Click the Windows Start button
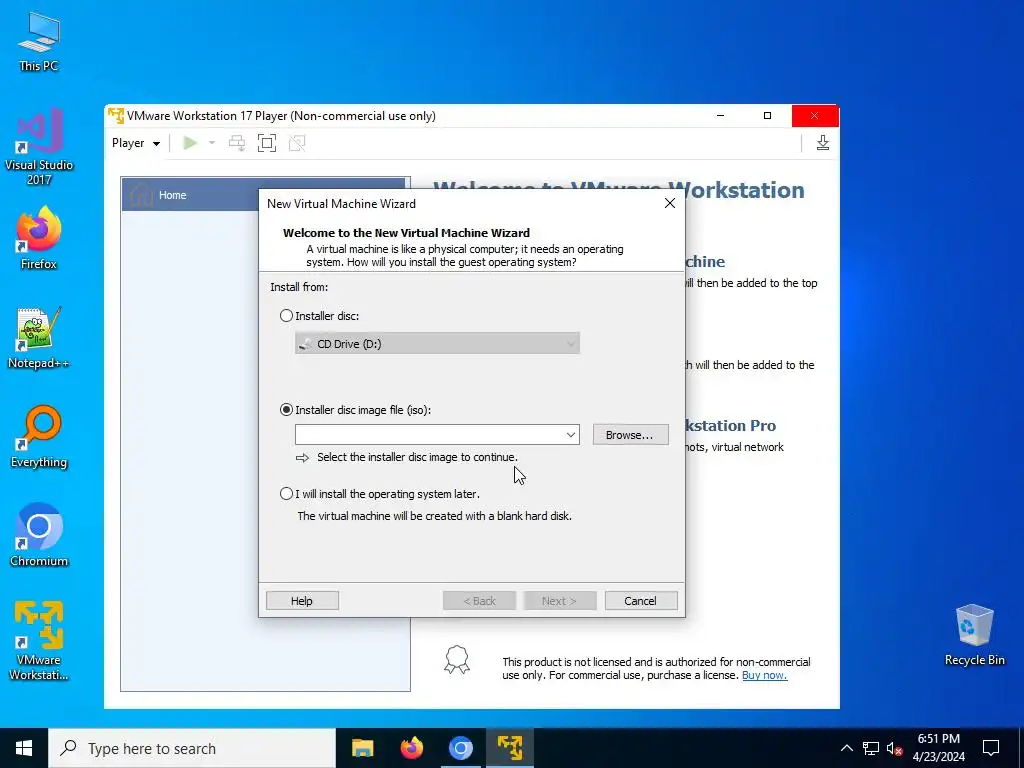Image resolution: width=1024 pixels, height=768 pixels. click(24, 748)
